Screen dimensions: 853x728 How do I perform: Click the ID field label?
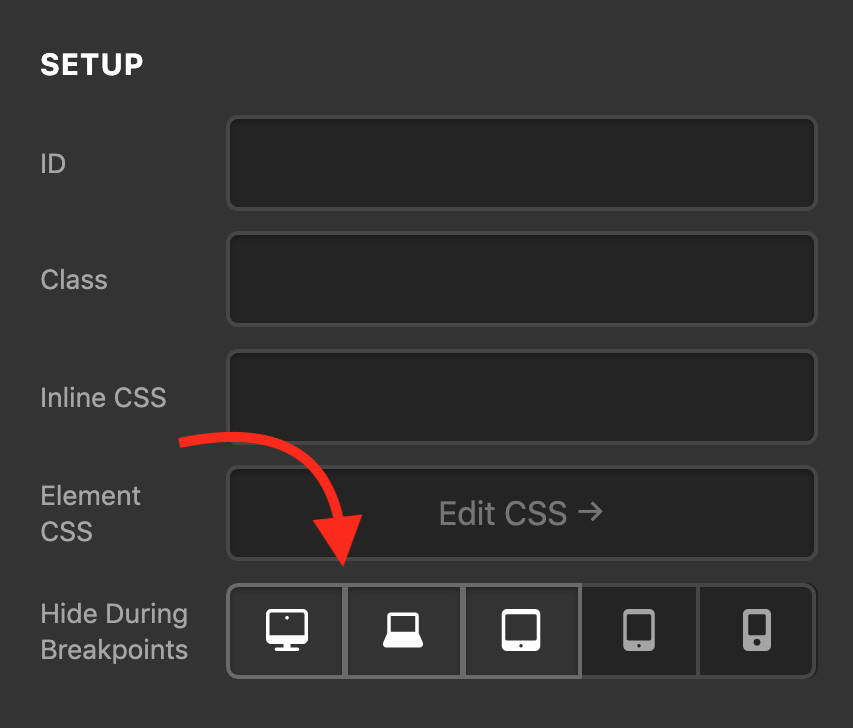(53, 163)
